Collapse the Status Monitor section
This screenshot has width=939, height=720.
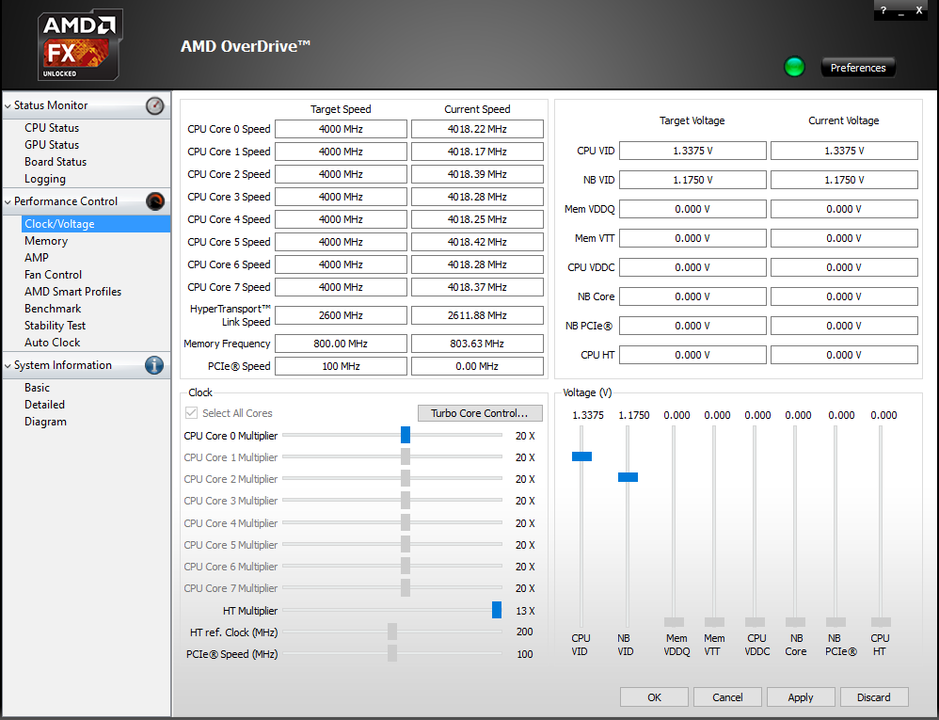[x=8, y=106]
